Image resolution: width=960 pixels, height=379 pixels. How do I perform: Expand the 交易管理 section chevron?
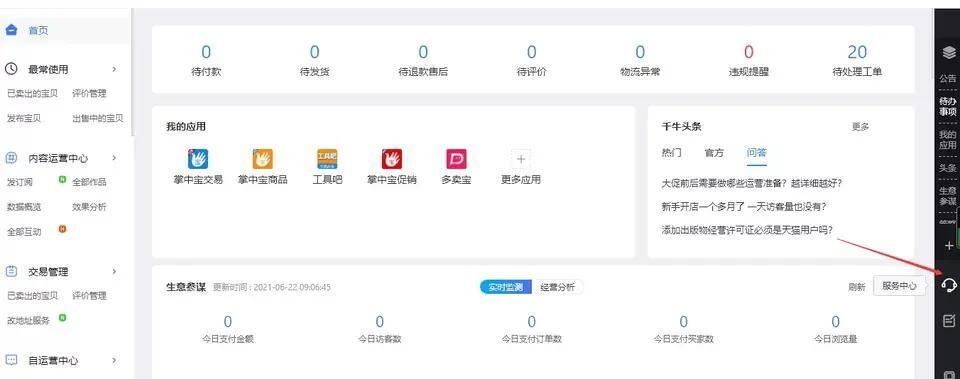[x=114, y=271]
